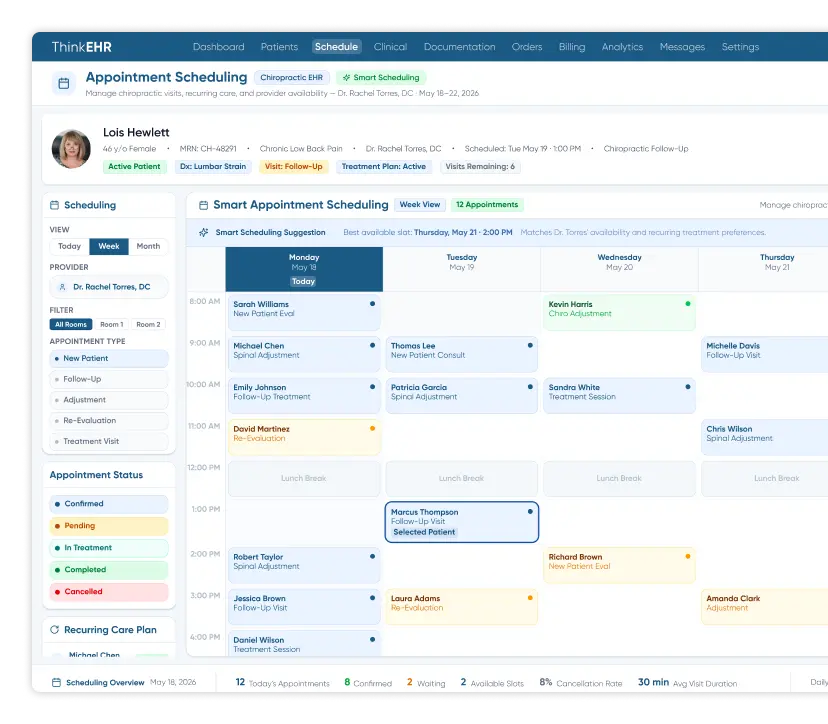828x724 pixels.
Task: Open Sarah Williams New Patient Eval appointment
Action: point(304,313)
